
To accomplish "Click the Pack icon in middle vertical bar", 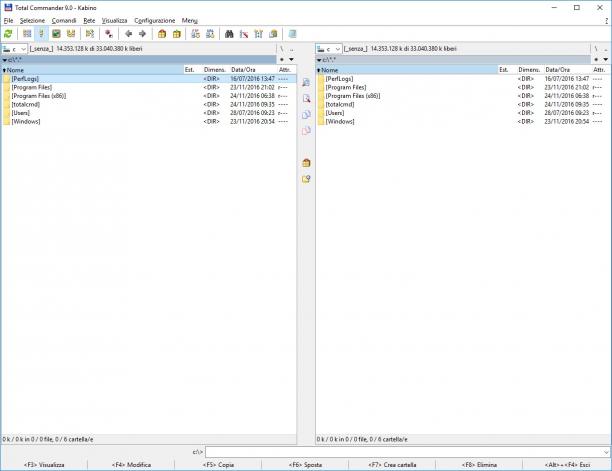I will 306,163.
